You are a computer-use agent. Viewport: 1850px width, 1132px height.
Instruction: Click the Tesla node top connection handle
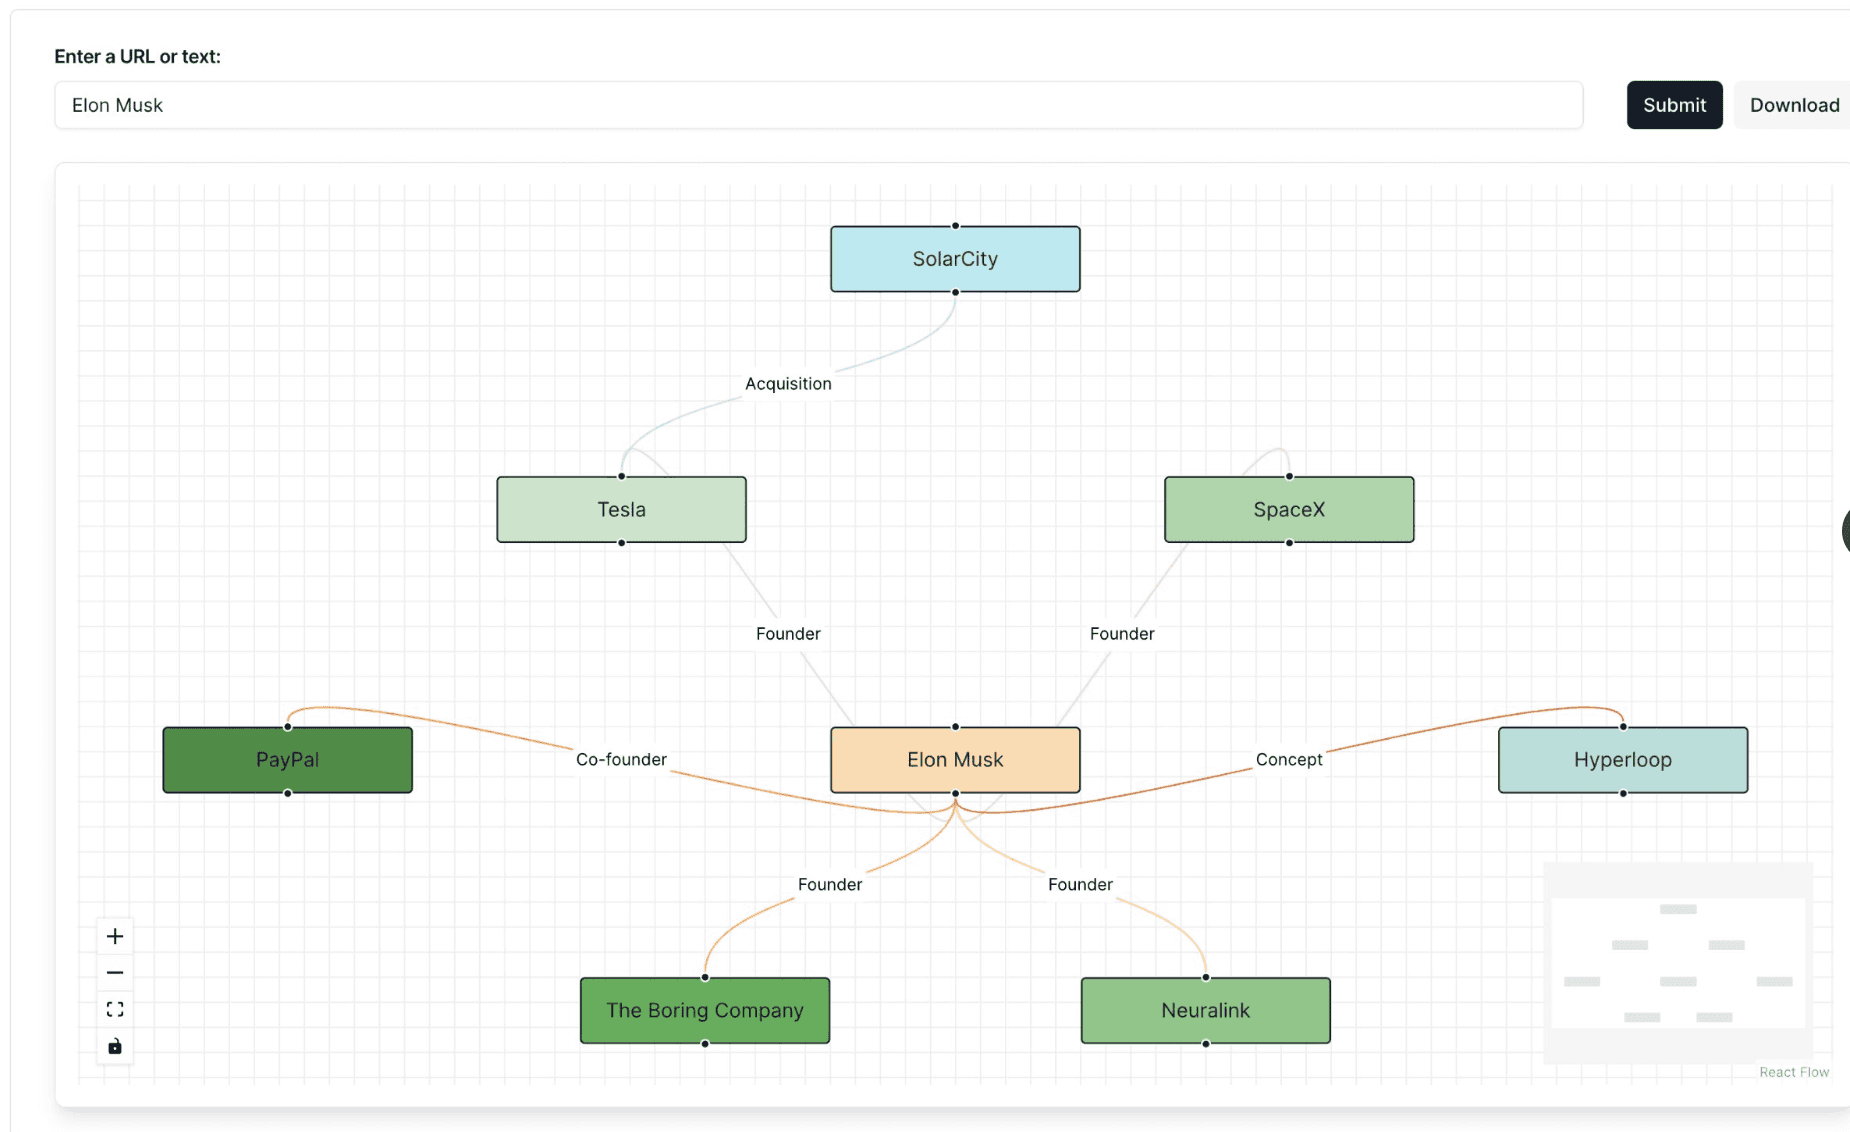coord(621,476)
